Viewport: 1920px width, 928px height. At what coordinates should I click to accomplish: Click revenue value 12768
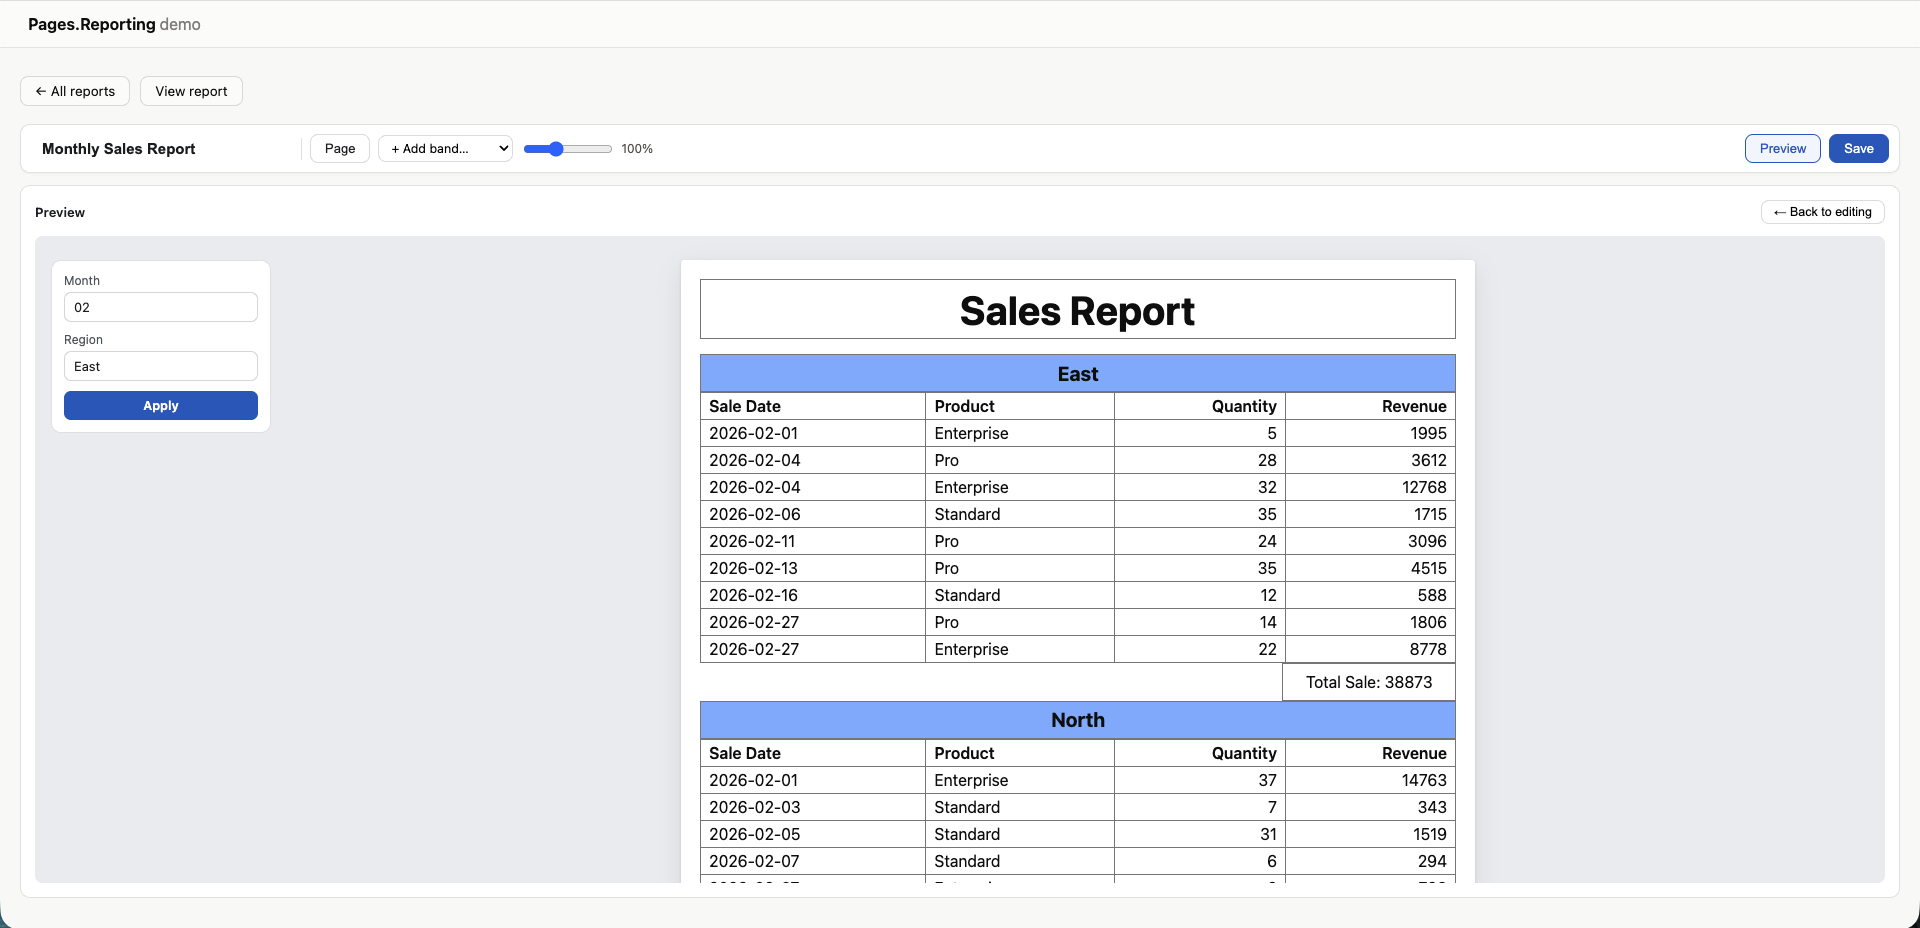pyautogui.click(x=1370, y=487)
